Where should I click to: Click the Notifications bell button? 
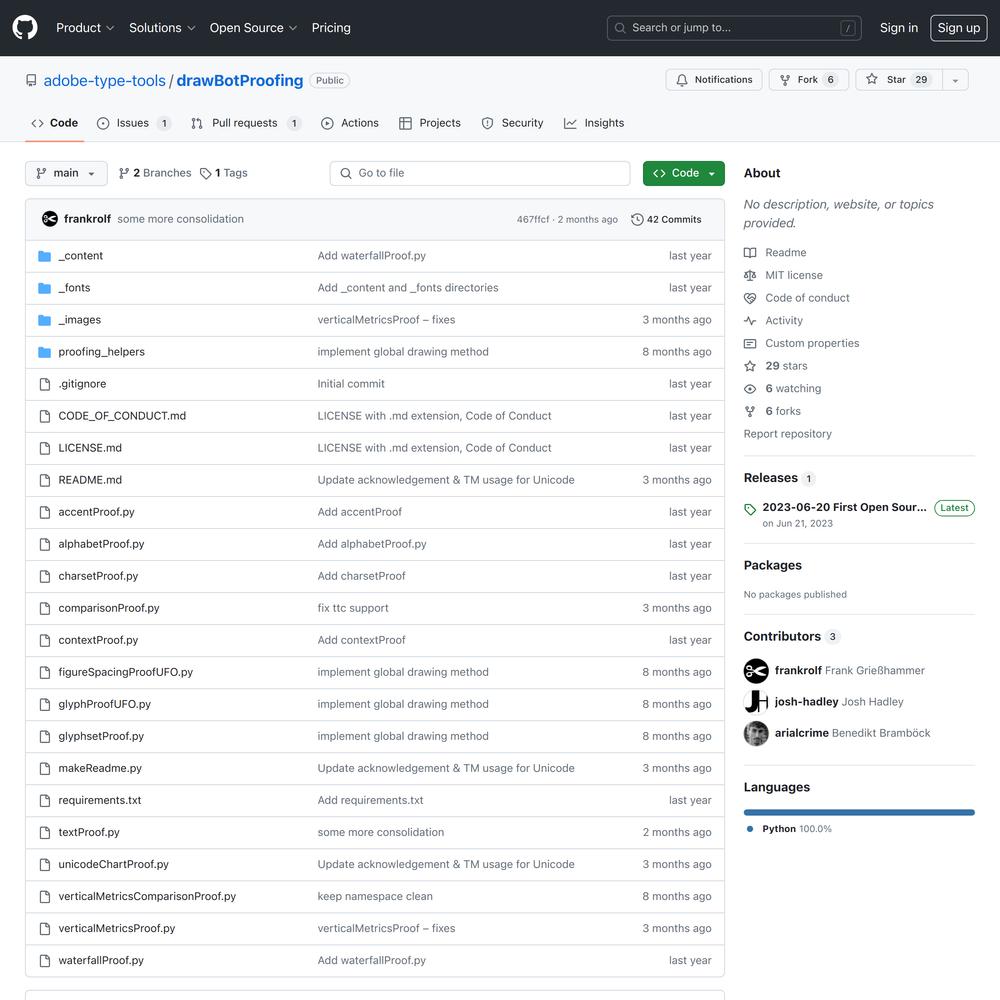(714, 80)
